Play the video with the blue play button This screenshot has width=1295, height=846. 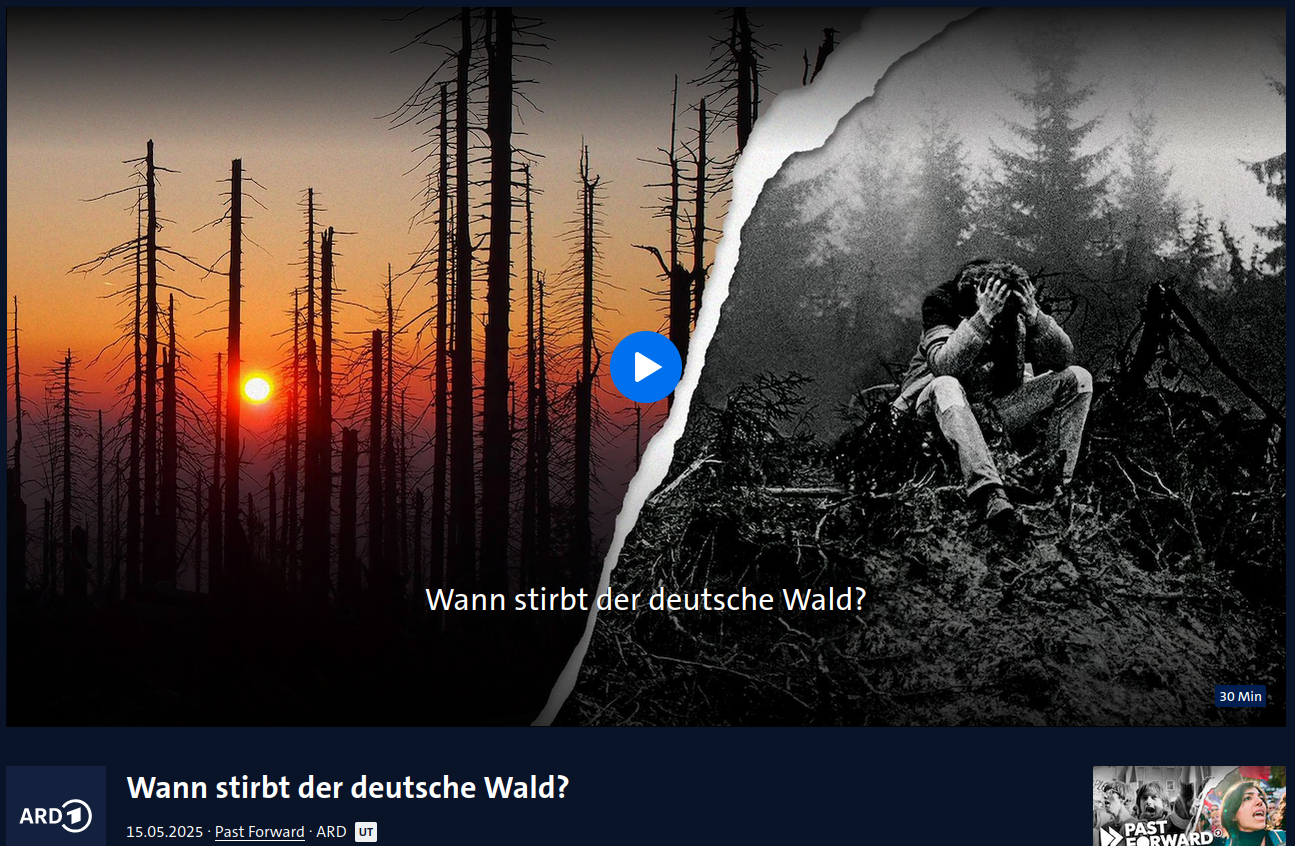[646, 367]
